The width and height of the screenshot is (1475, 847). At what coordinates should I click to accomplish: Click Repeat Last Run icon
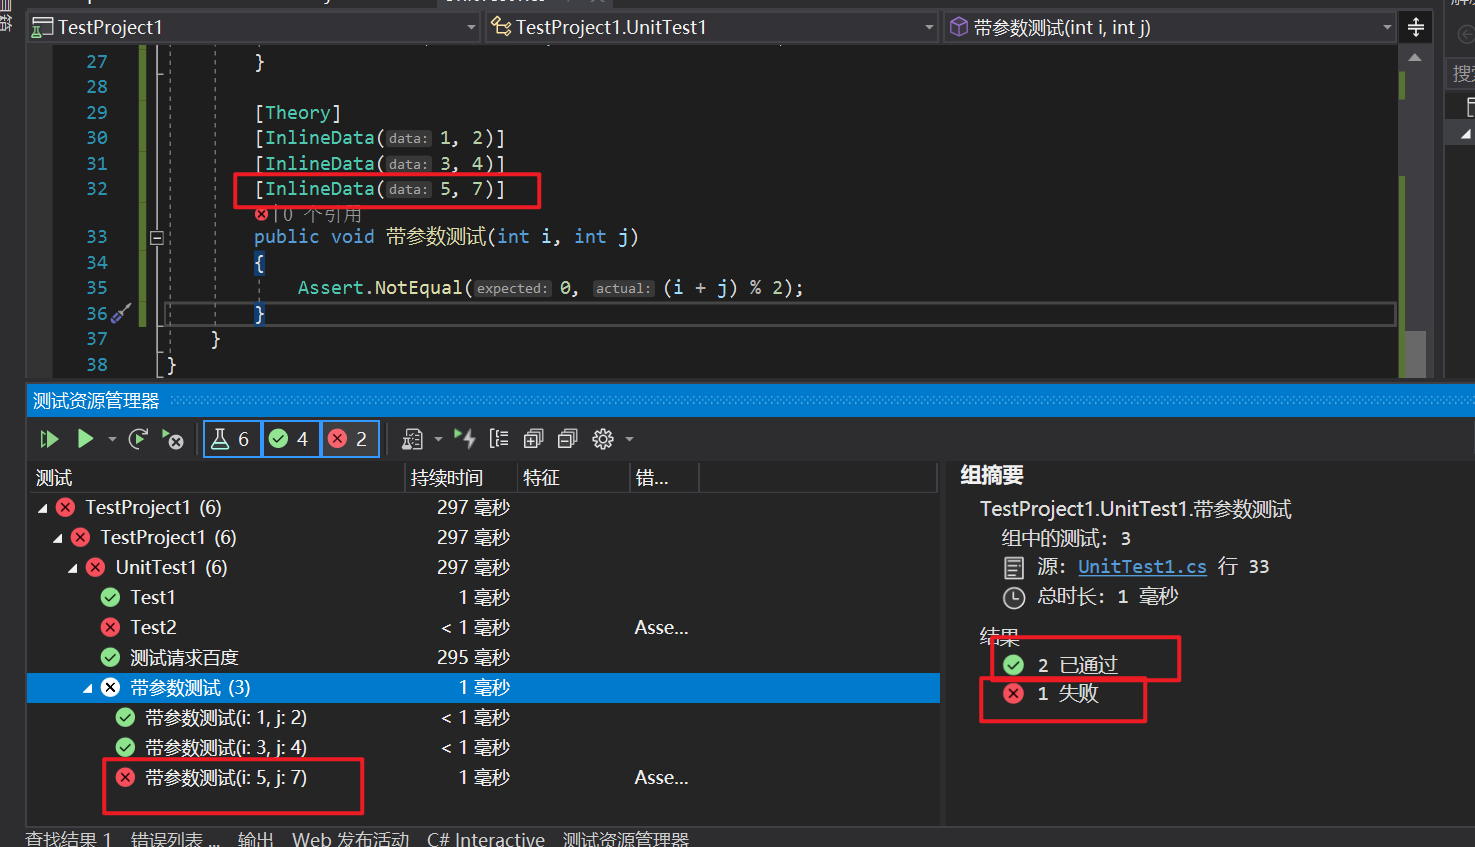coord(139,439)
